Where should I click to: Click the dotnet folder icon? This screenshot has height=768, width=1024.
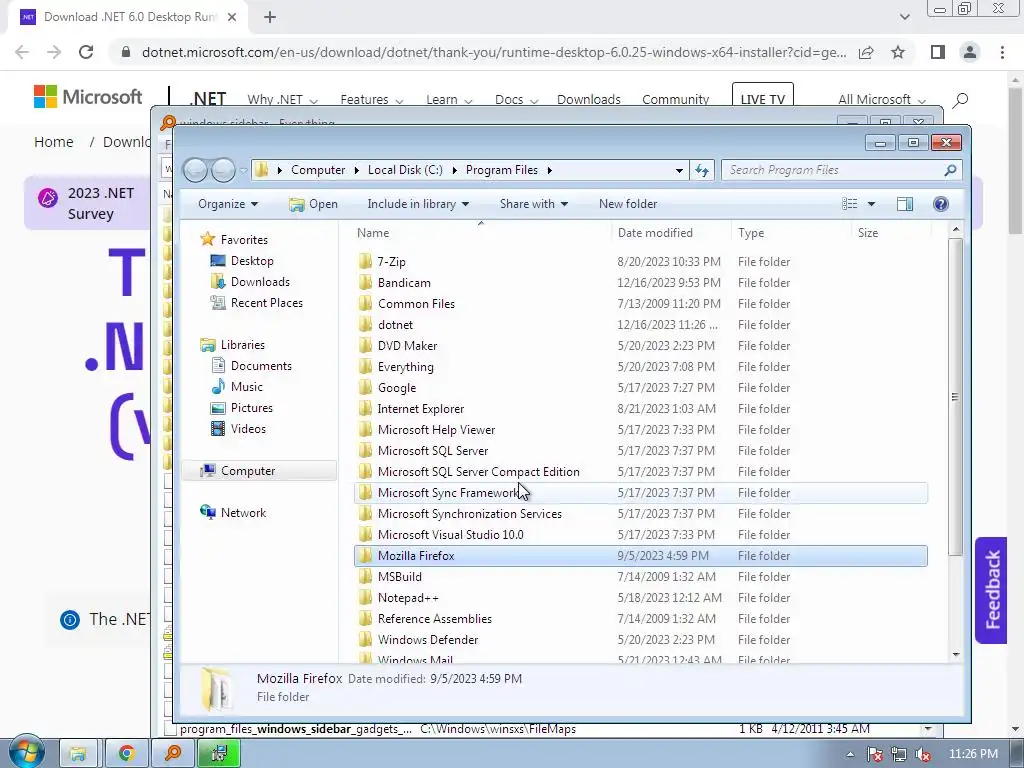(x=366, y=325)
